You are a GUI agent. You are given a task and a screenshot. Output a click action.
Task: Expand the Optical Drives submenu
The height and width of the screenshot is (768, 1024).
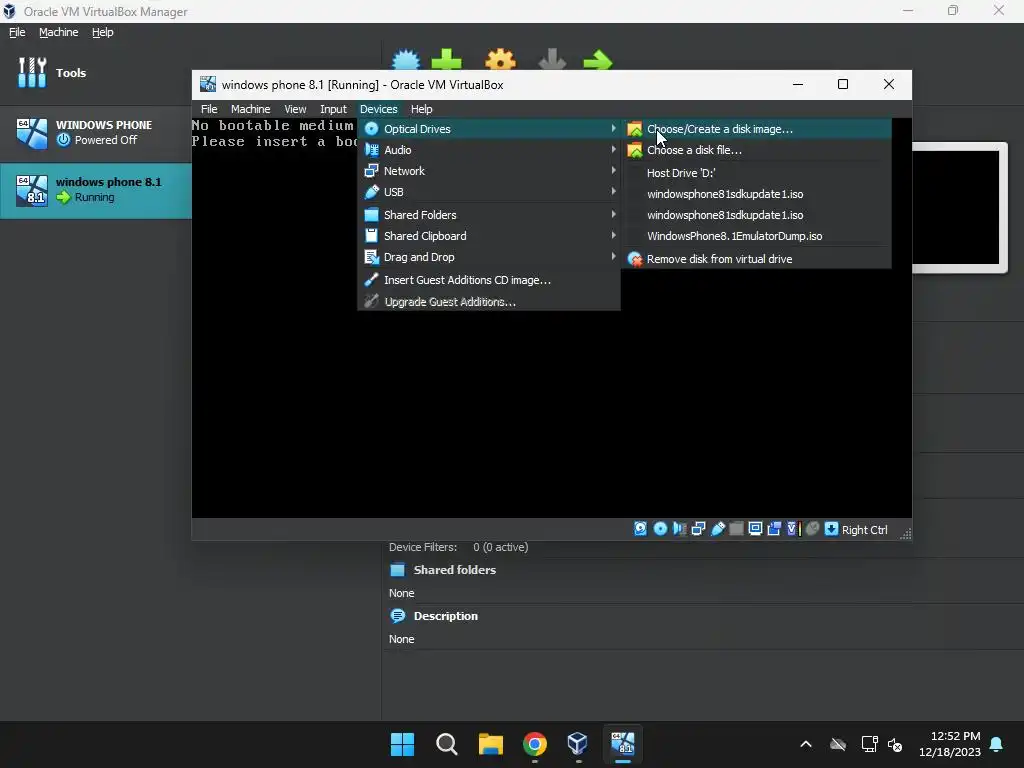point(488,129)
